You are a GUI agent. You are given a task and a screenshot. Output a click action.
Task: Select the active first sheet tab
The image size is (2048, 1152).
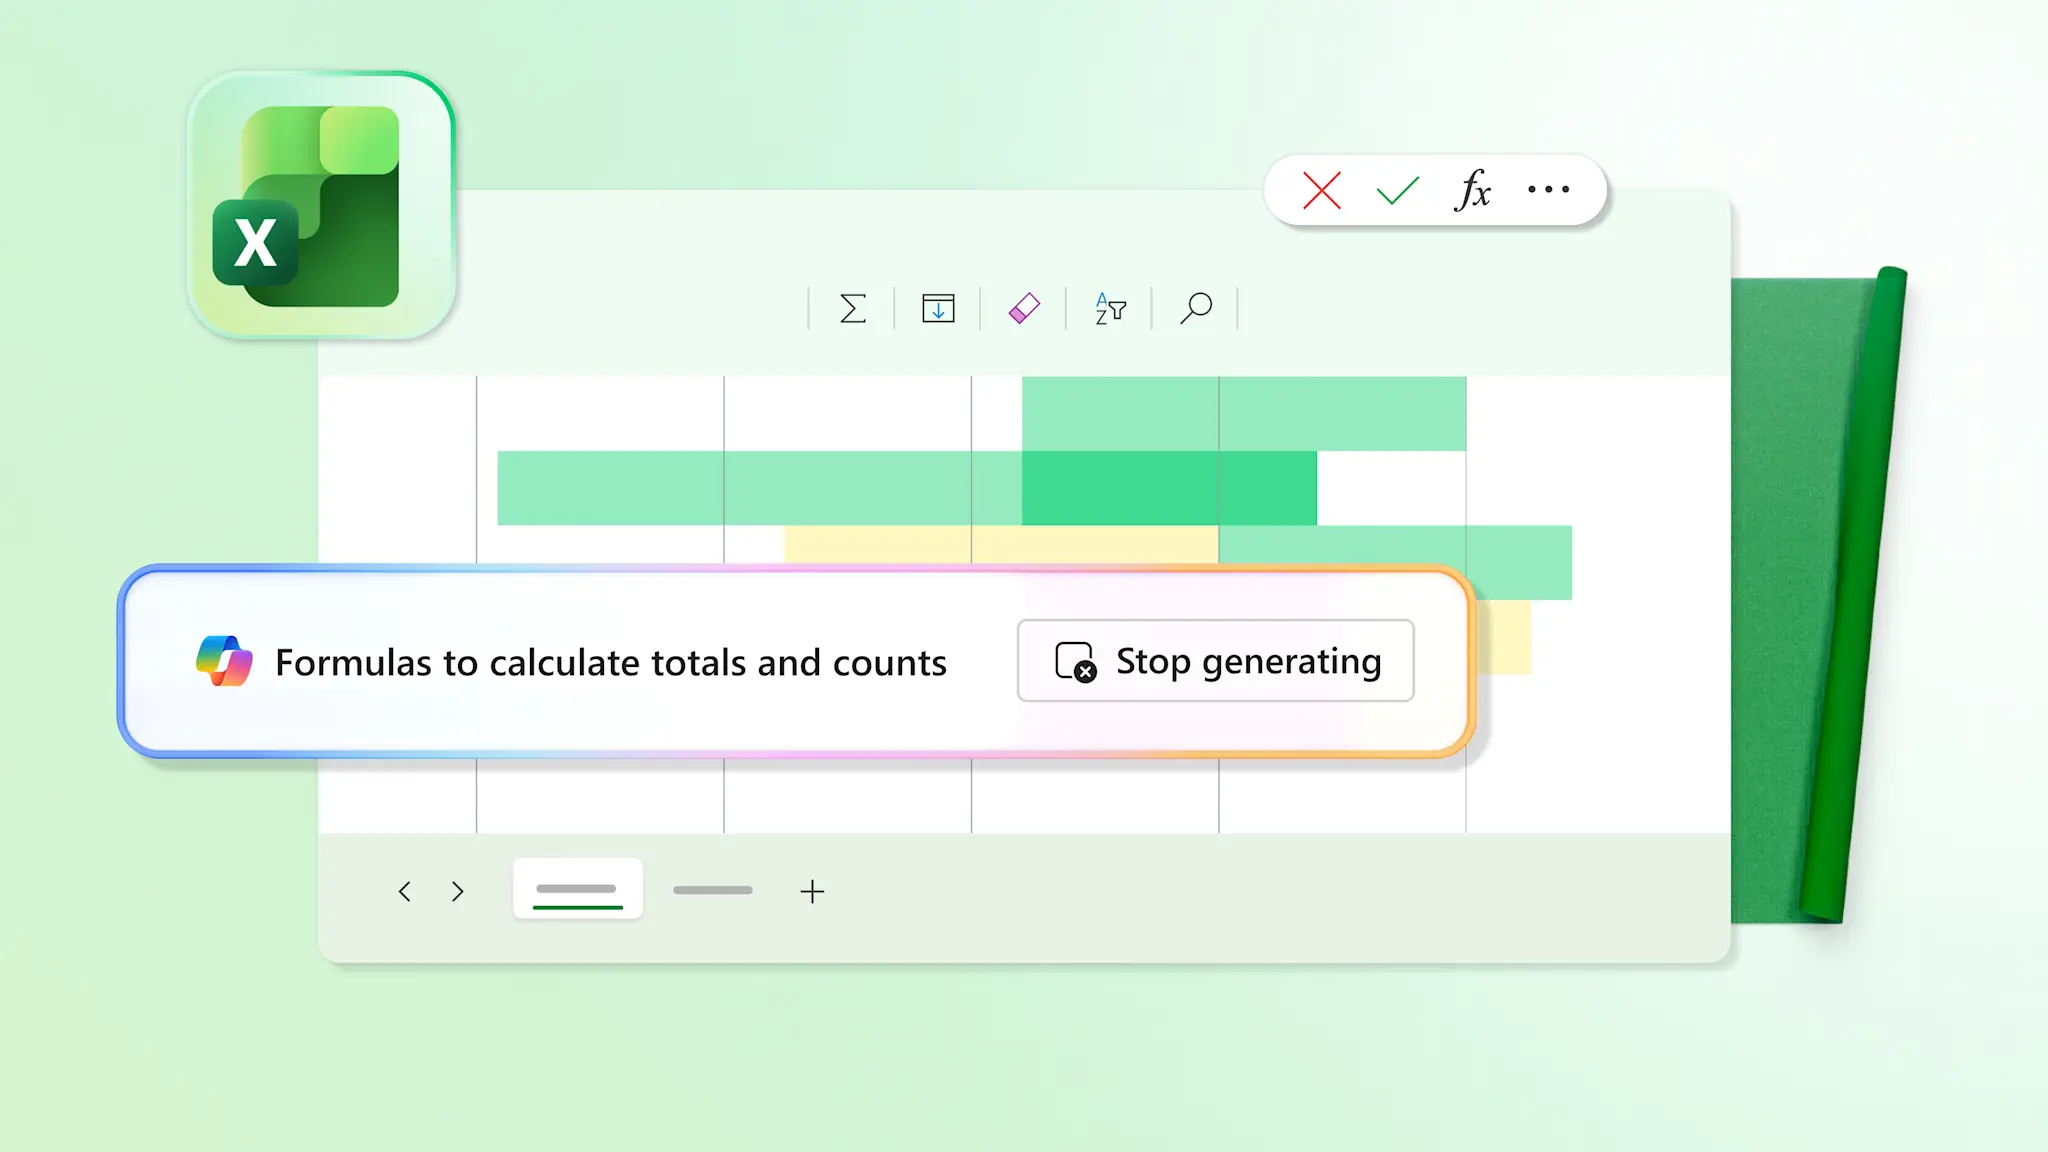(577, 888)
